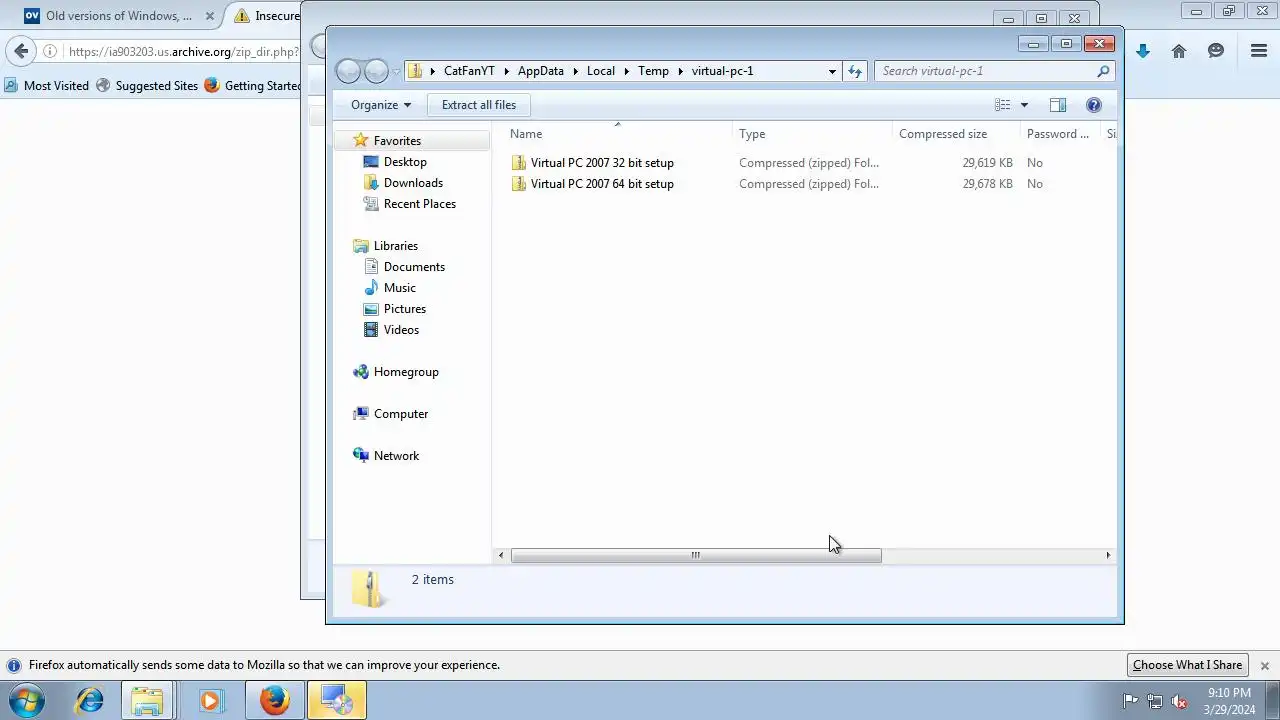1280x720 pixels.
Task: Click Local in address breadcrumb
Action: tap(601, 71)
